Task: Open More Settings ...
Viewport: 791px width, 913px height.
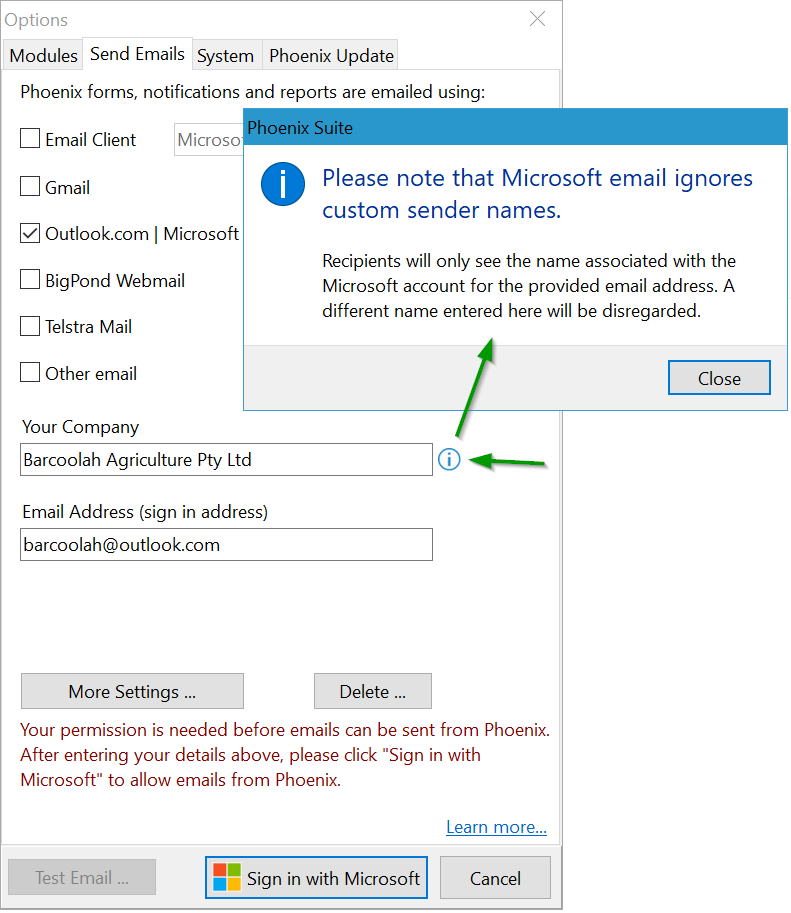Action: point(132,691)
